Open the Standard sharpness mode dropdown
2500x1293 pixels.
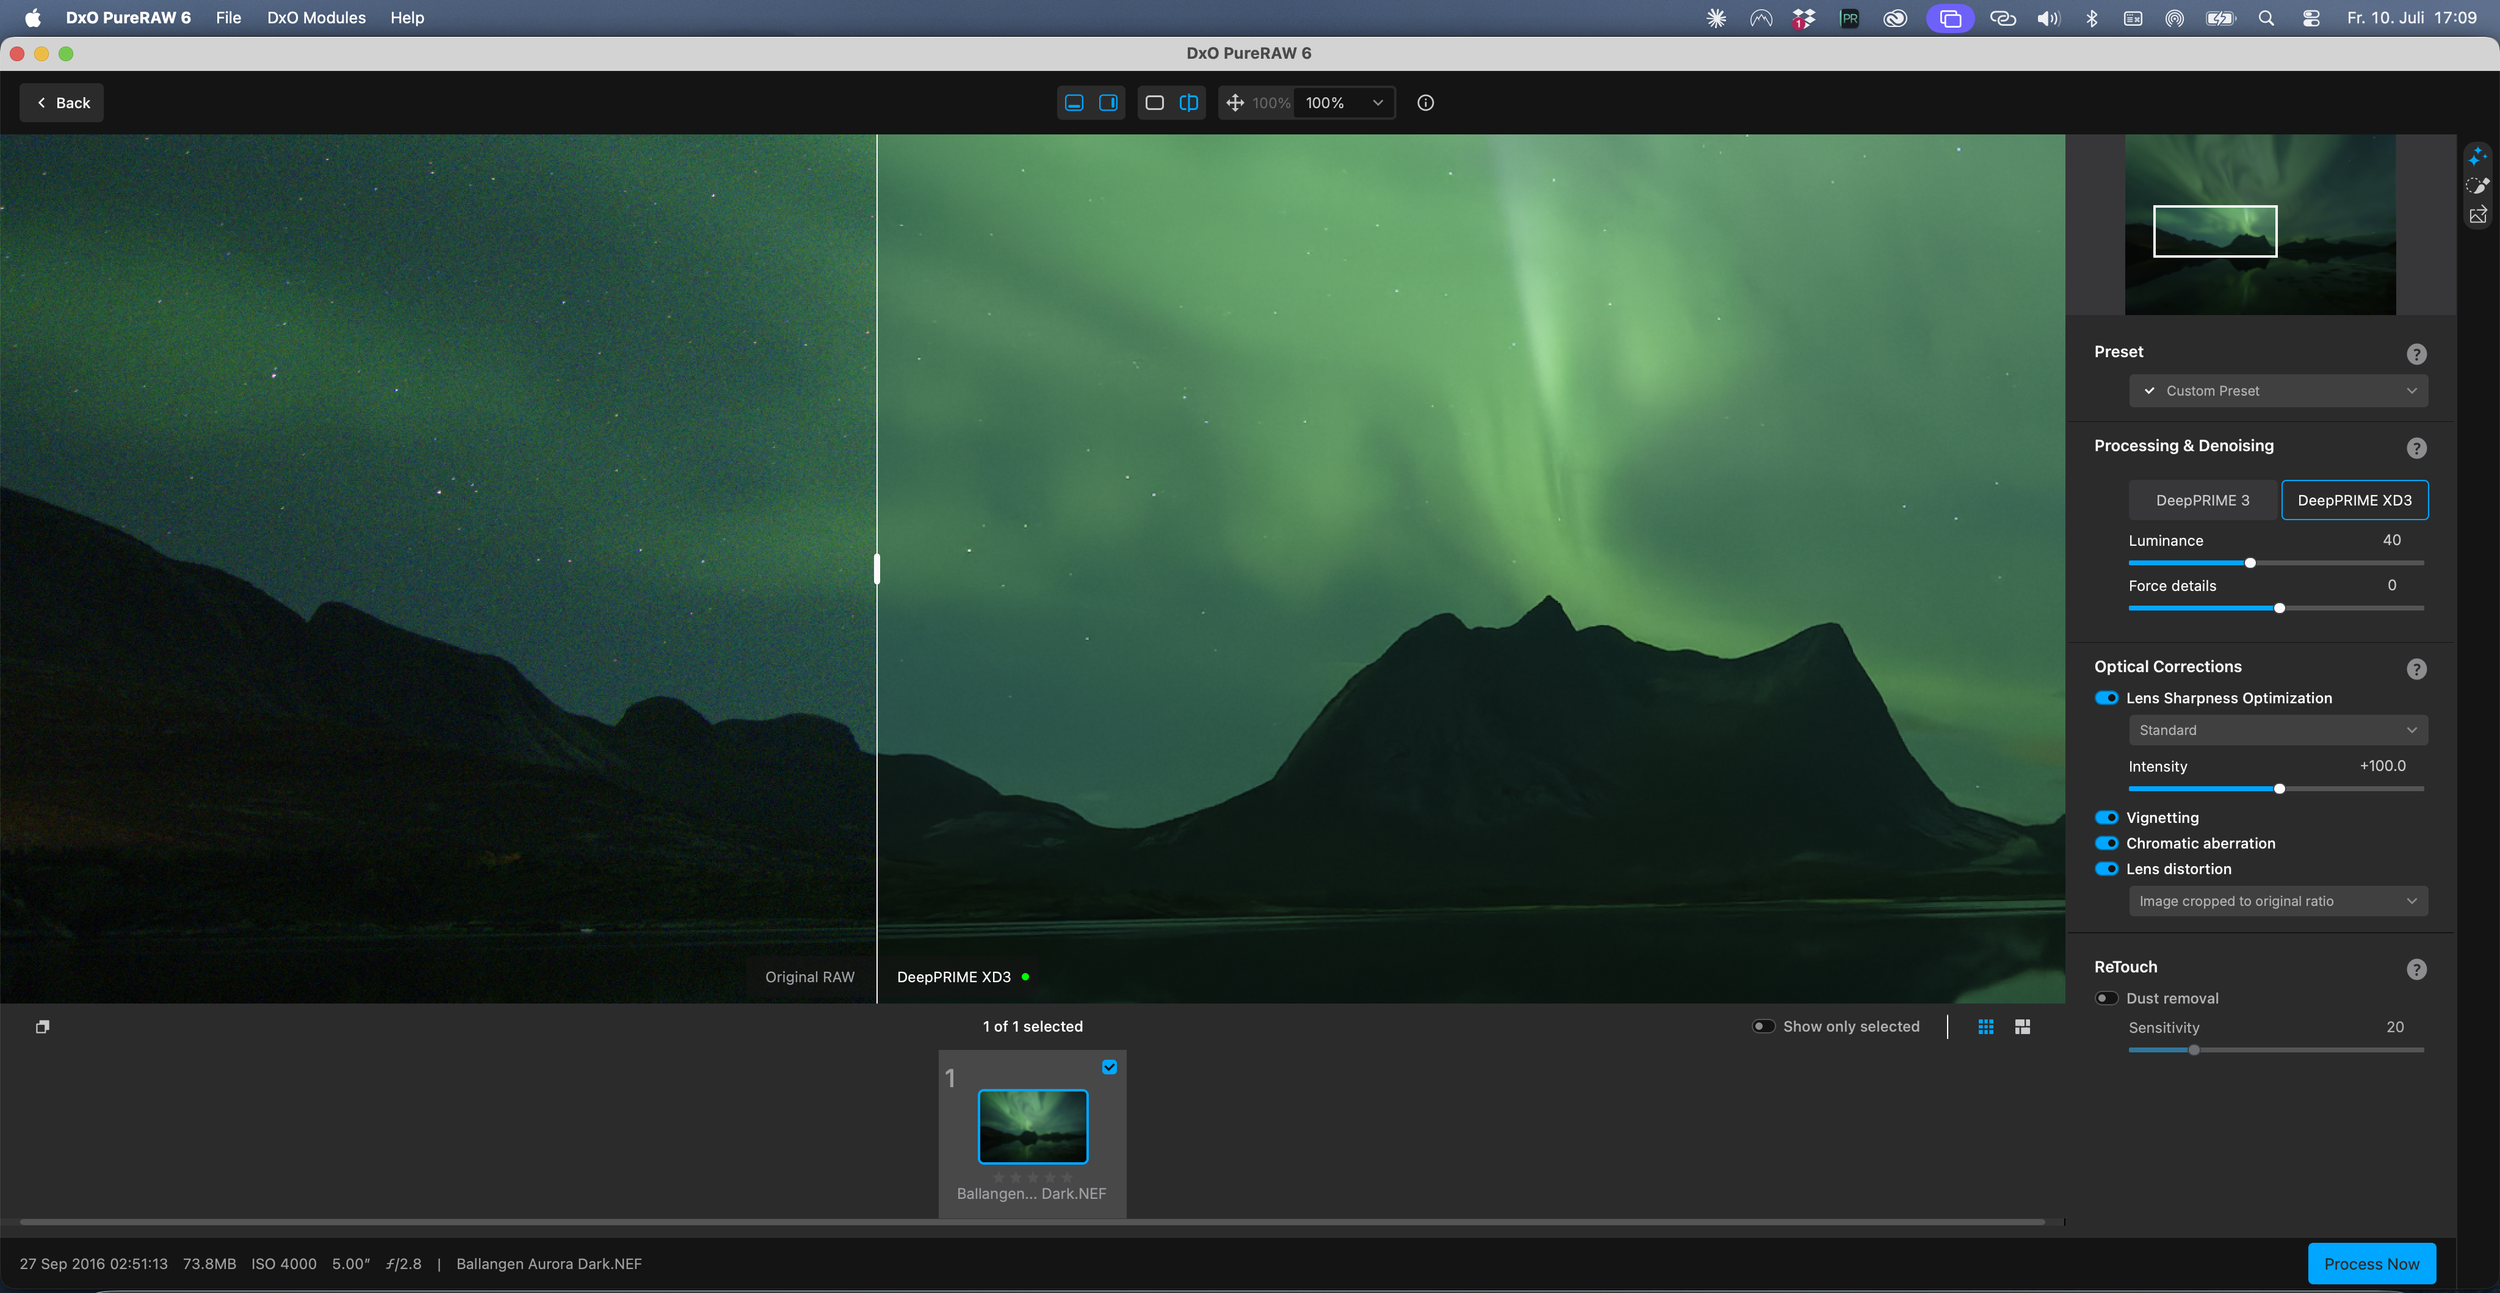click(2278, 730)
